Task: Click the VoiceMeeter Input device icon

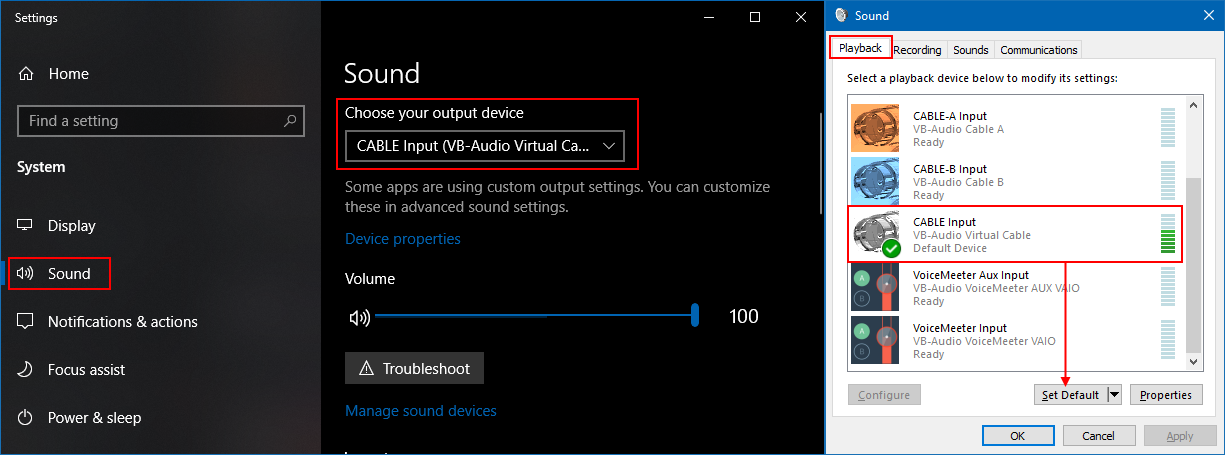Action: [x=875, y=341]
